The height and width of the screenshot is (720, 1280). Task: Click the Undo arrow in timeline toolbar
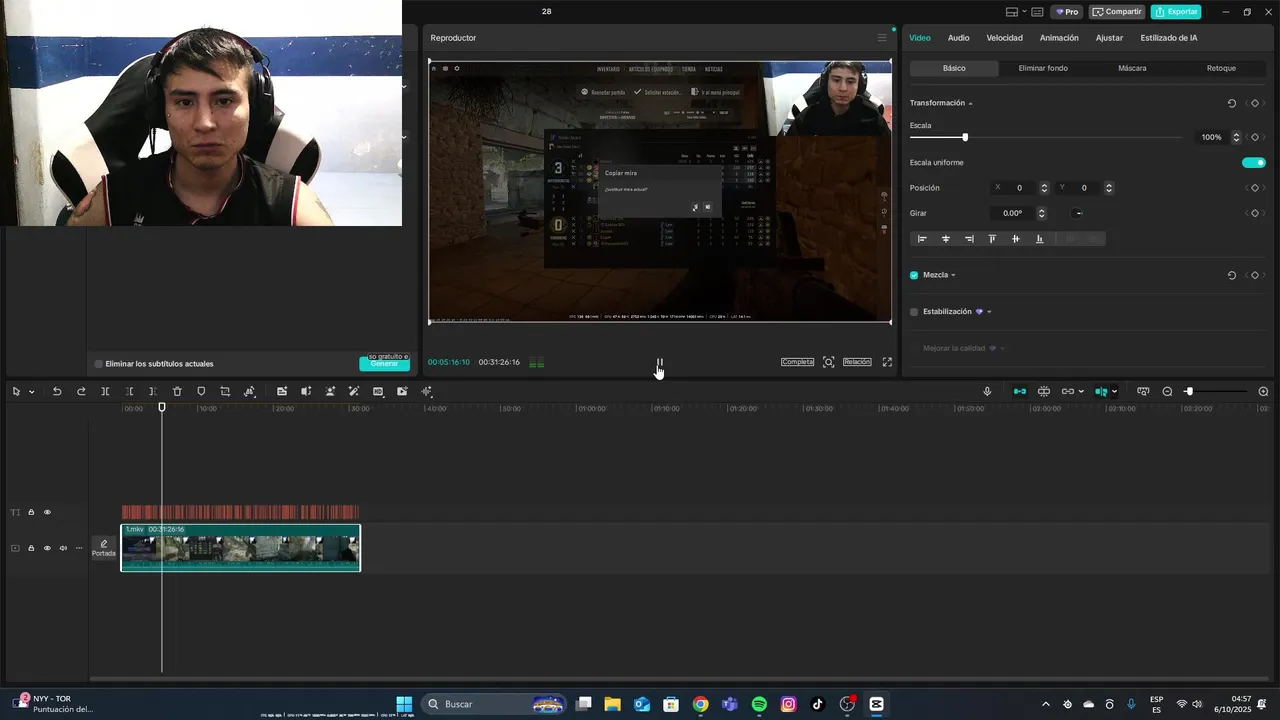57,392
